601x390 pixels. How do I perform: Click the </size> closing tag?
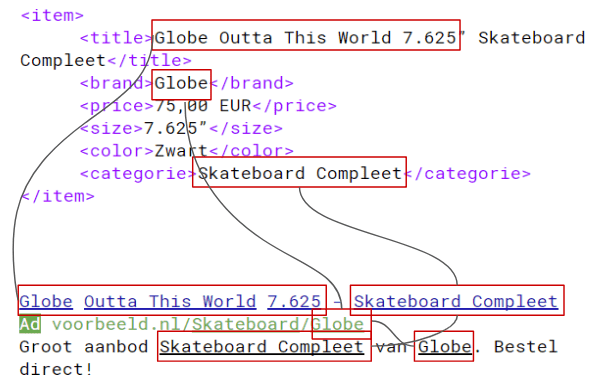pos(246,128)
